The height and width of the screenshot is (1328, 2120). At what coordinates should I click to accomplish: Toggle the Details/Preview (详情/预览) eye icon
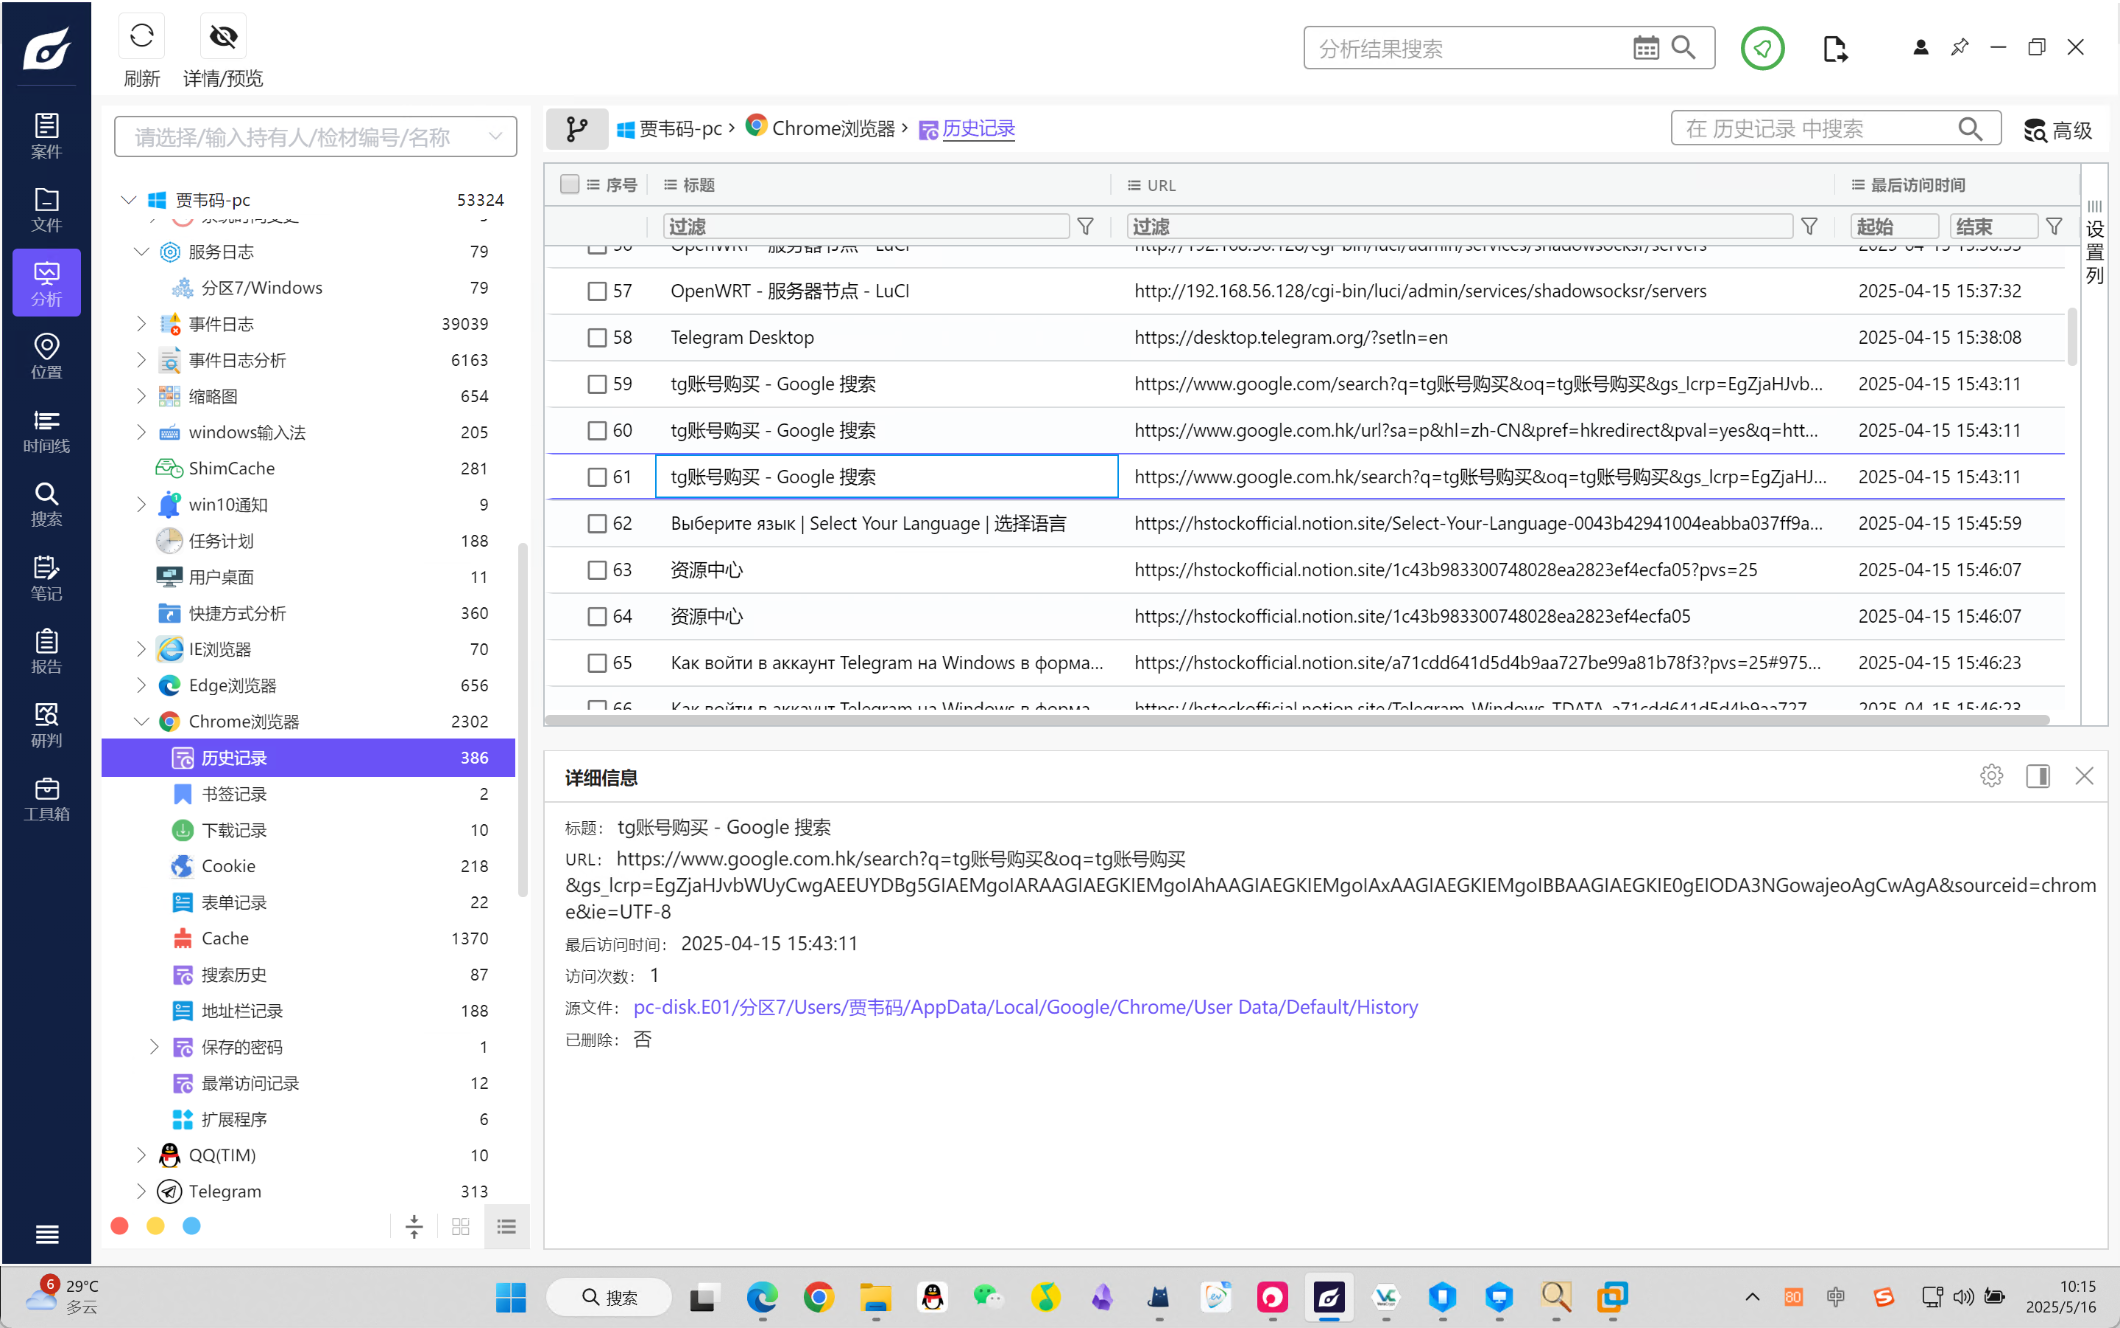223,37
